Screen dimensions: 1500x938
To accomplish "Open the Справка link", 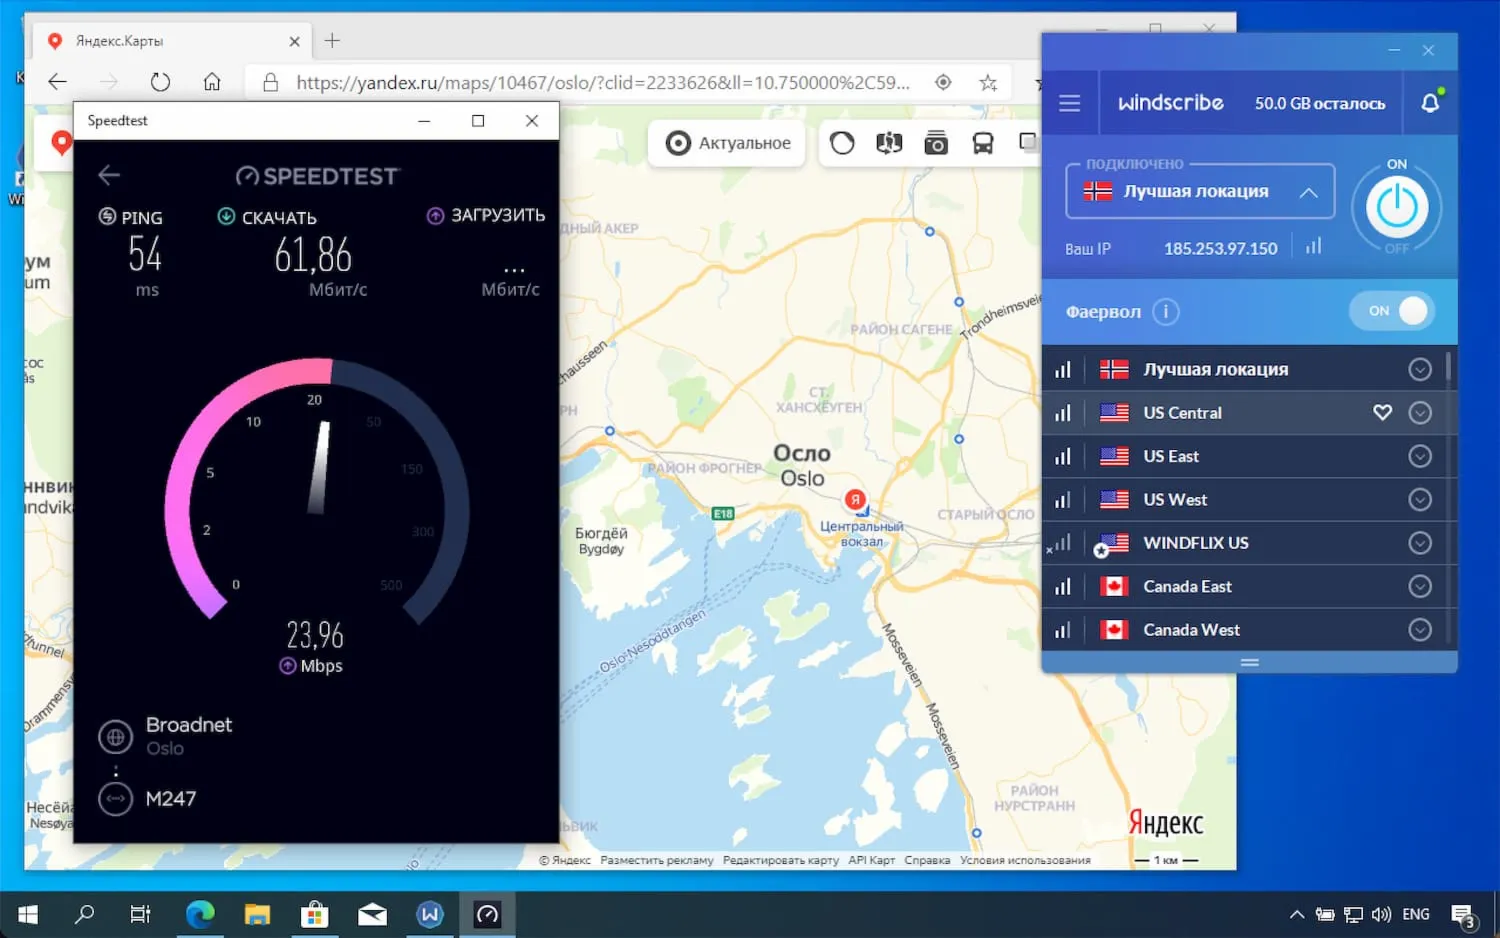I will [x=927, y=860].
